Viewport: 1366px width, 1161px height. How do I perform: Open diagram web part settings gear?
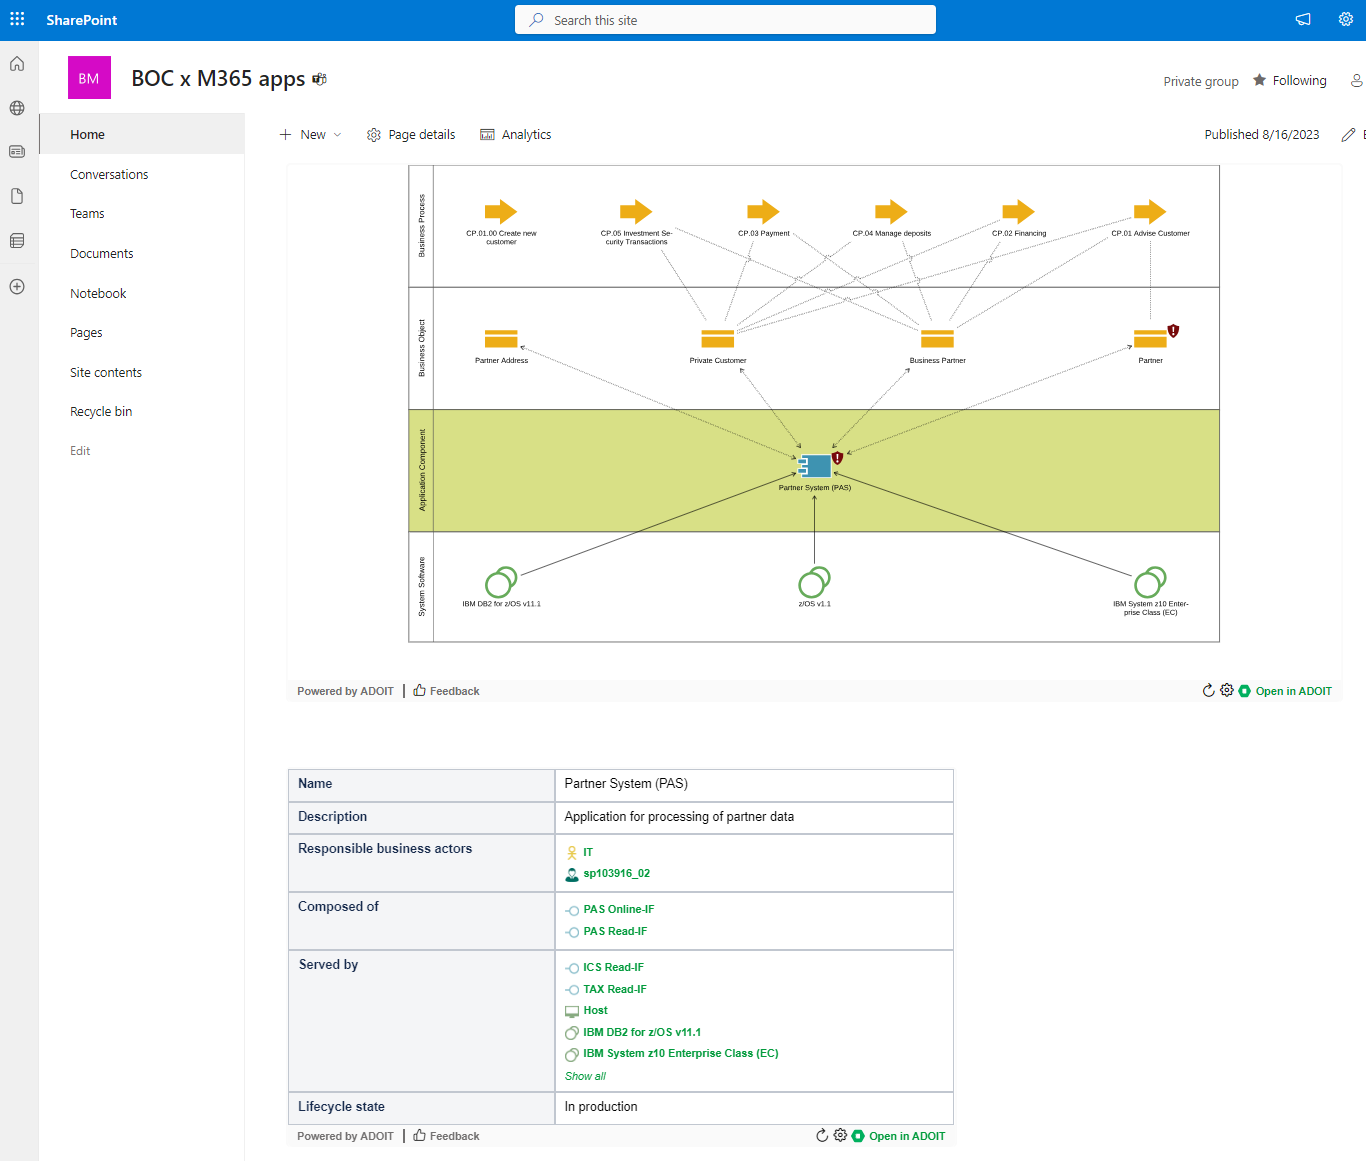[1227, 691]
